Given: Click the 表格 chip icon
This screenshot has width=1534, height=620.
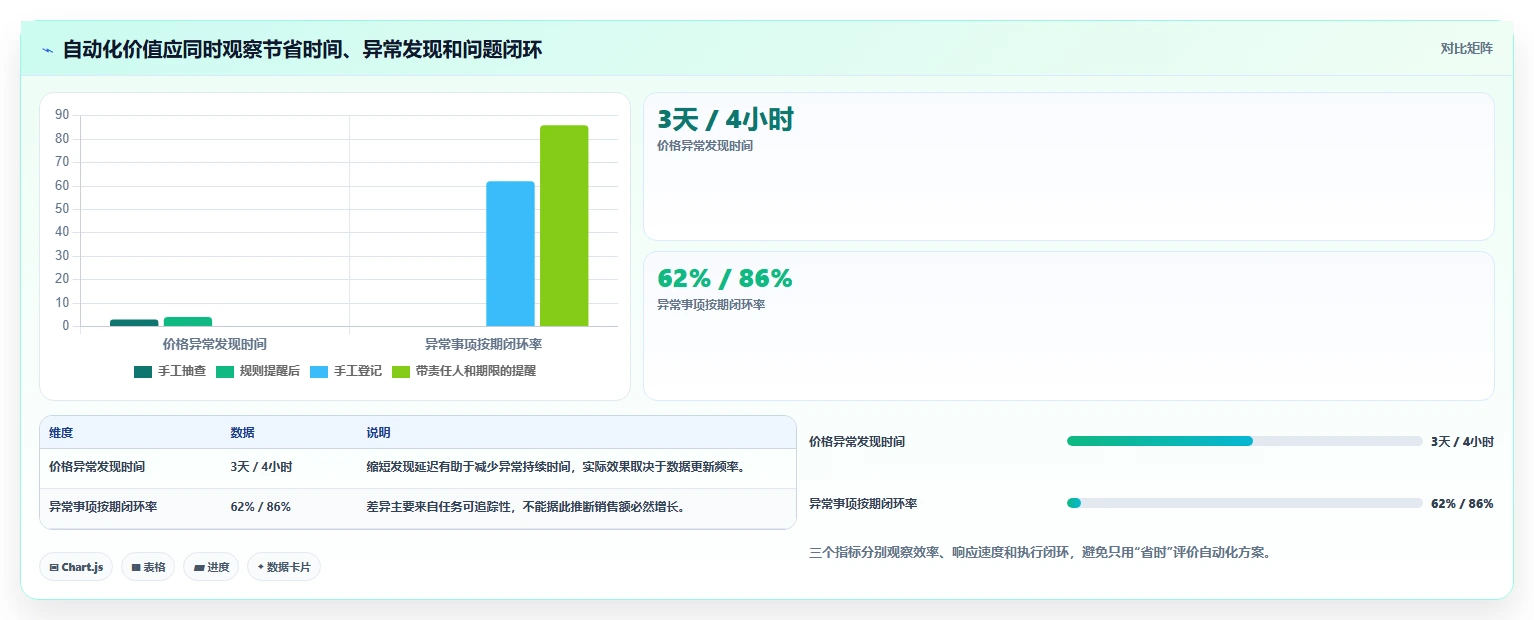Looking at the screenshot, I should point(136,567).
